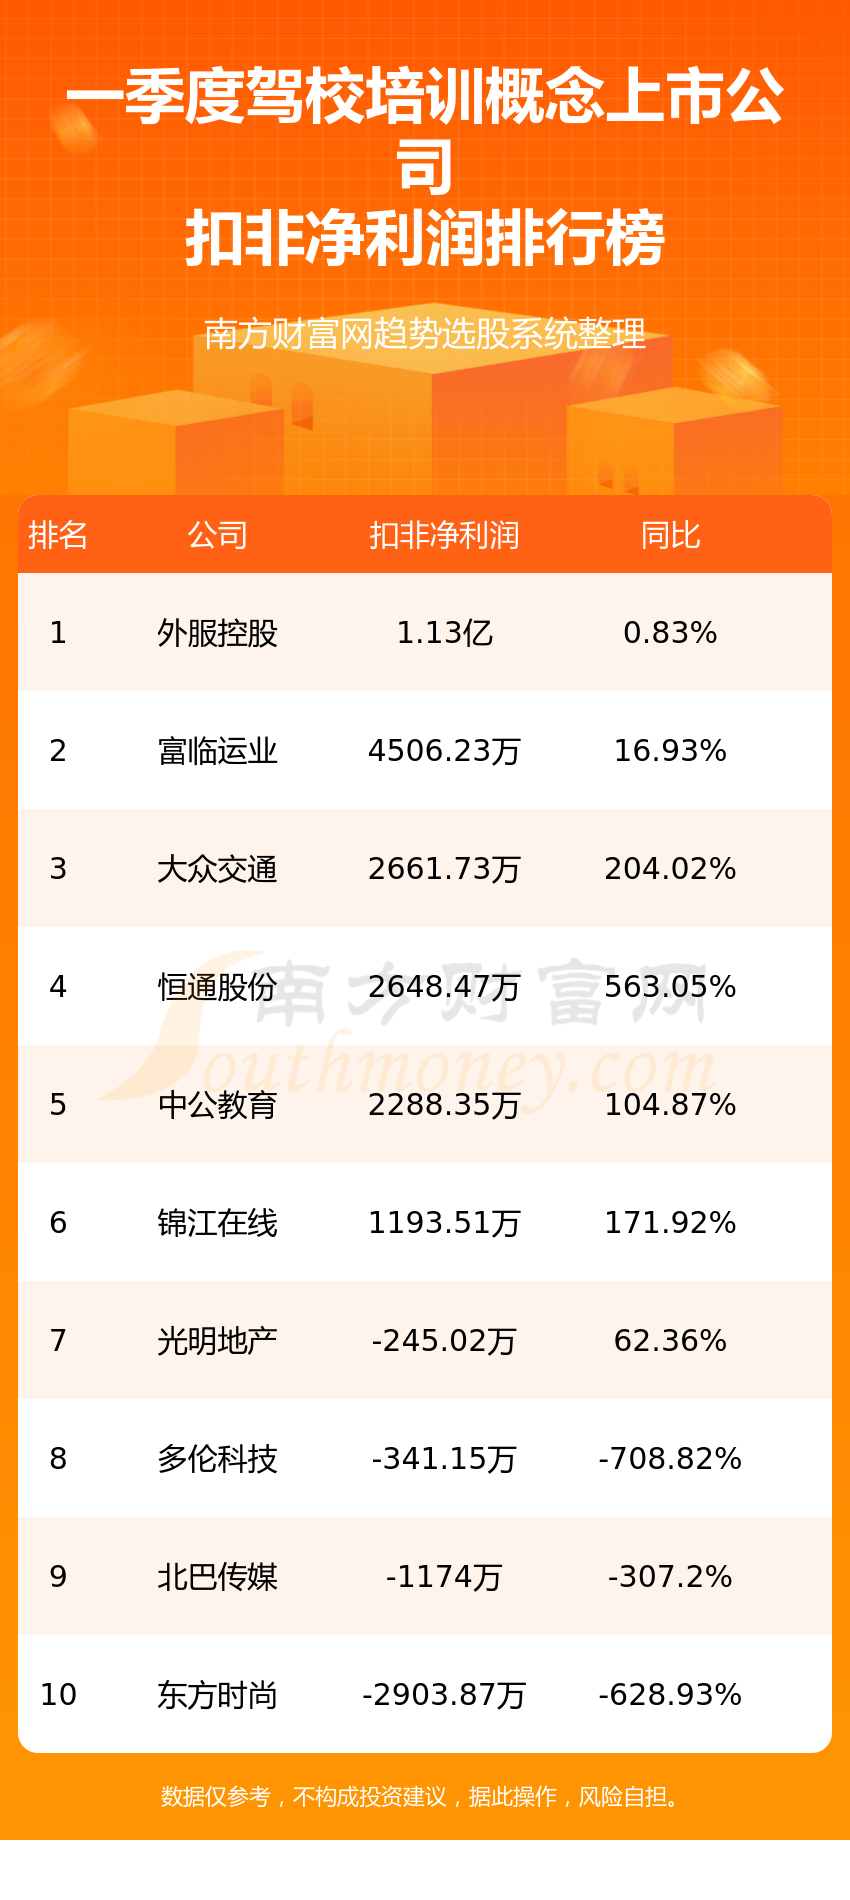The width and height of the screenshot is (850, 1900).
Task: Select company name 多伦科技
Action: 218,1459
